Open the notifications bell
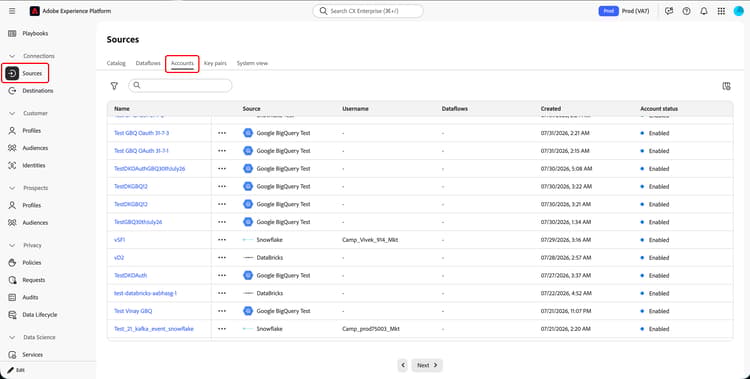 point(704,11)
